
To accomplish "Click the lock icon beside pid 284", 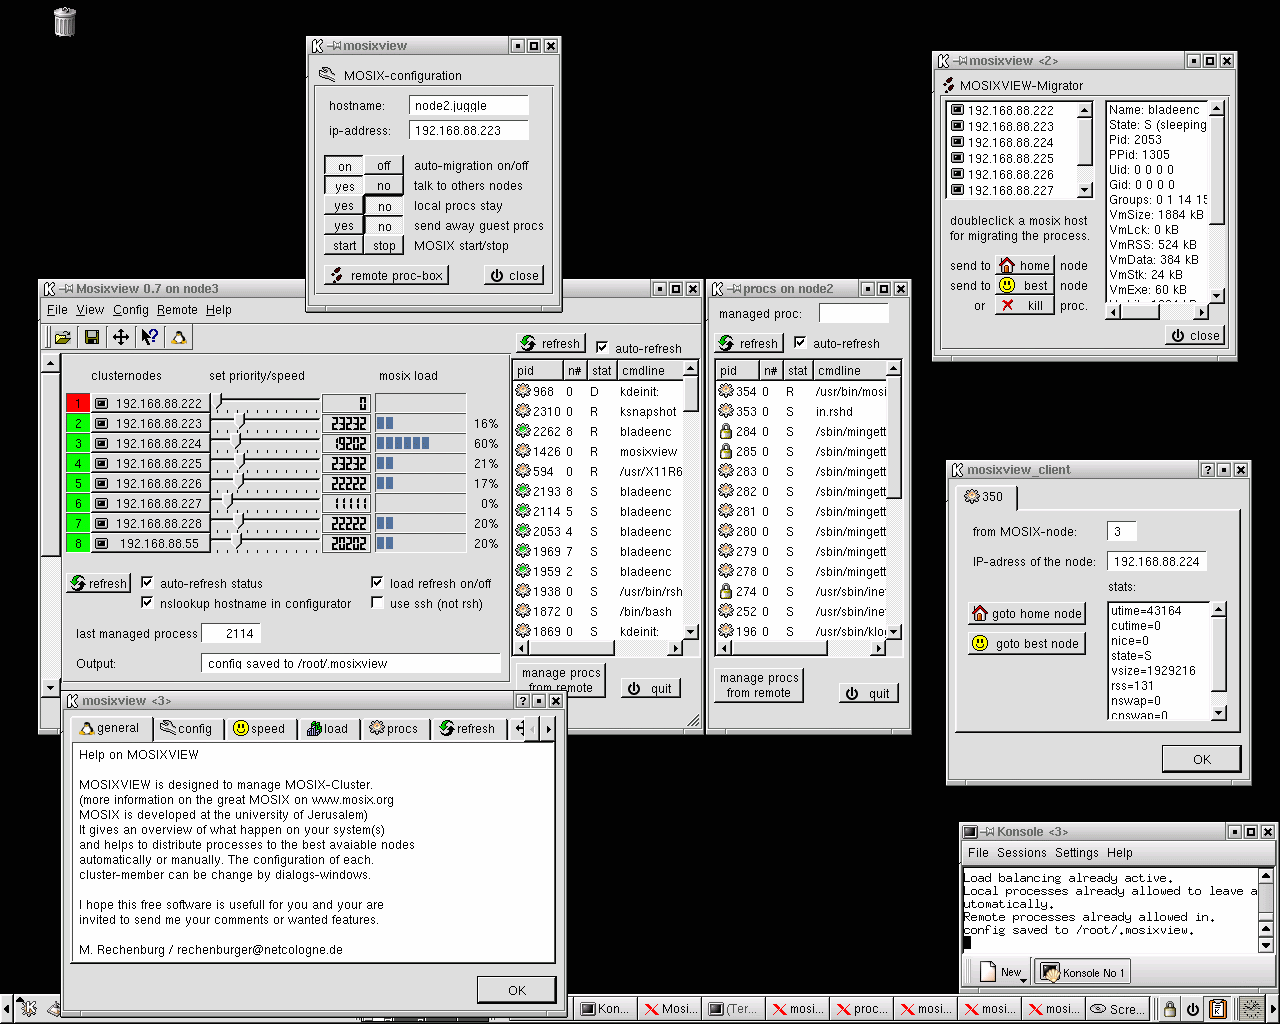I will (726, 431).
